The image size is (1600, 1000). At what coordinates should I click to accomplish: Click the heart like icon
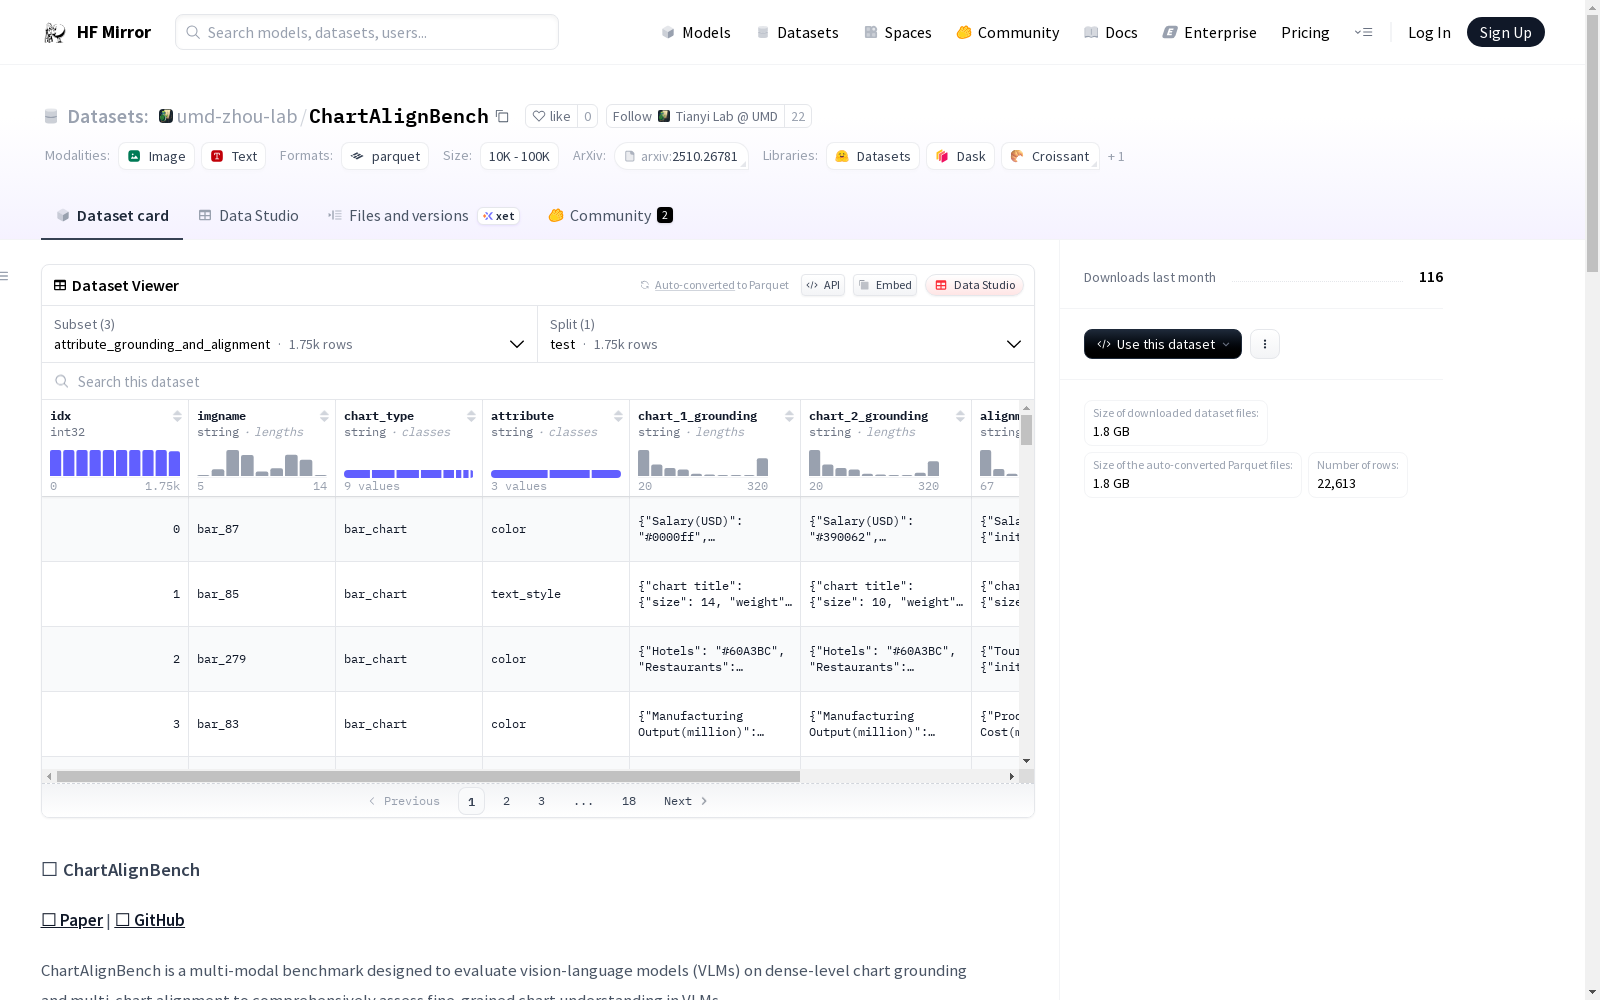coord(539,116)
